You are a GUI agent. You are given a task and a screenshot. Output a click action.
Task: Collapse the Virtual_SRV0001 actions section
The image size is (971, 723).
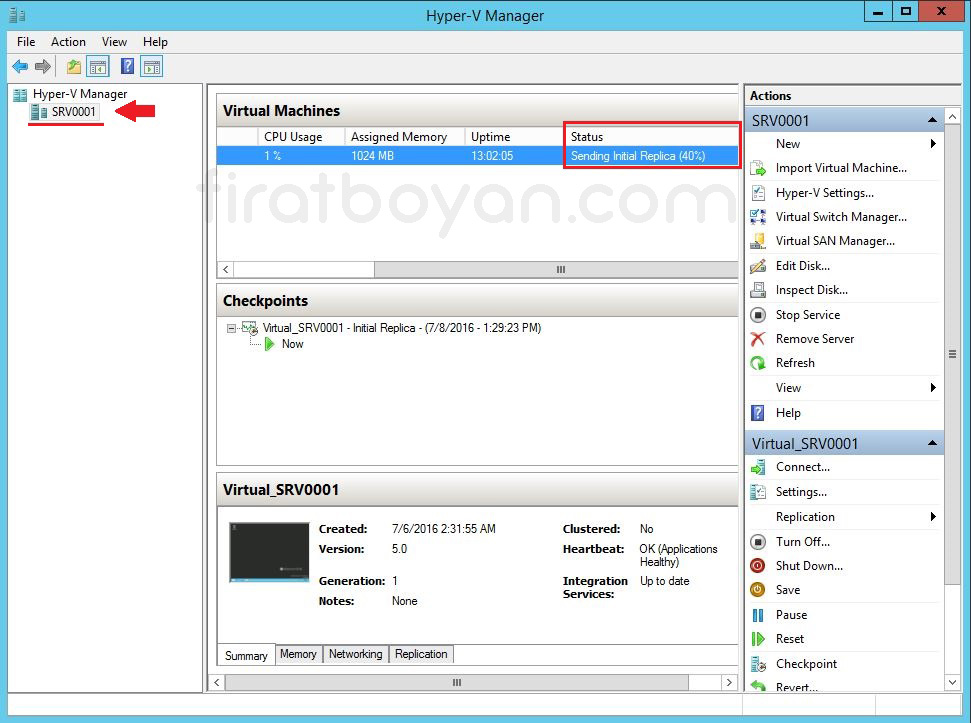tap(933, 443)
